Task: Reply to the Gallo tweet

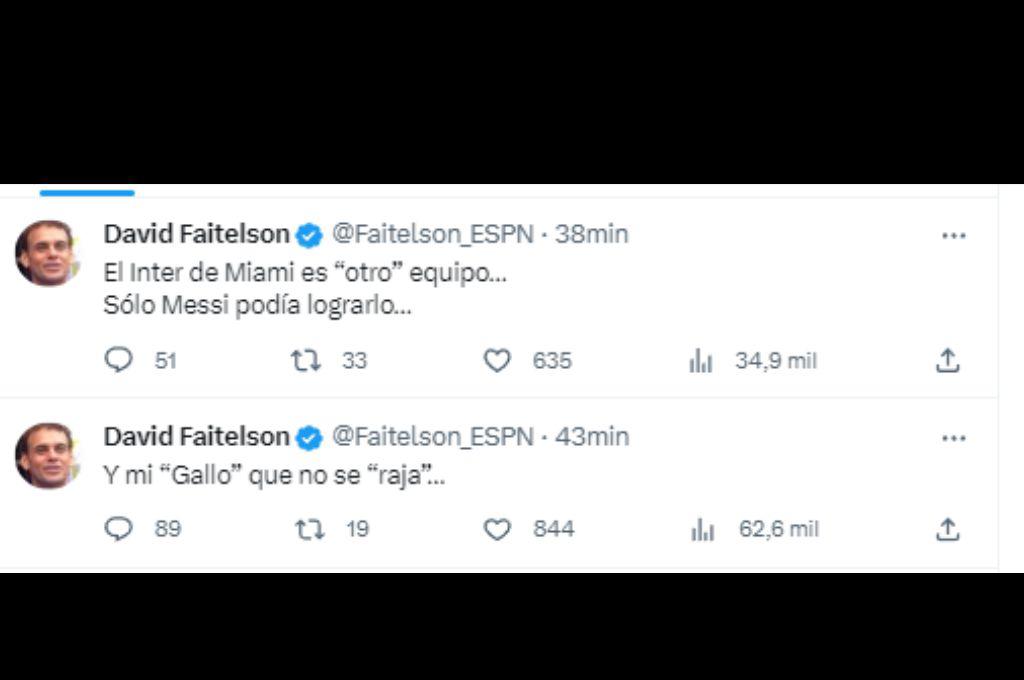Action: click(x=120, y=529)
